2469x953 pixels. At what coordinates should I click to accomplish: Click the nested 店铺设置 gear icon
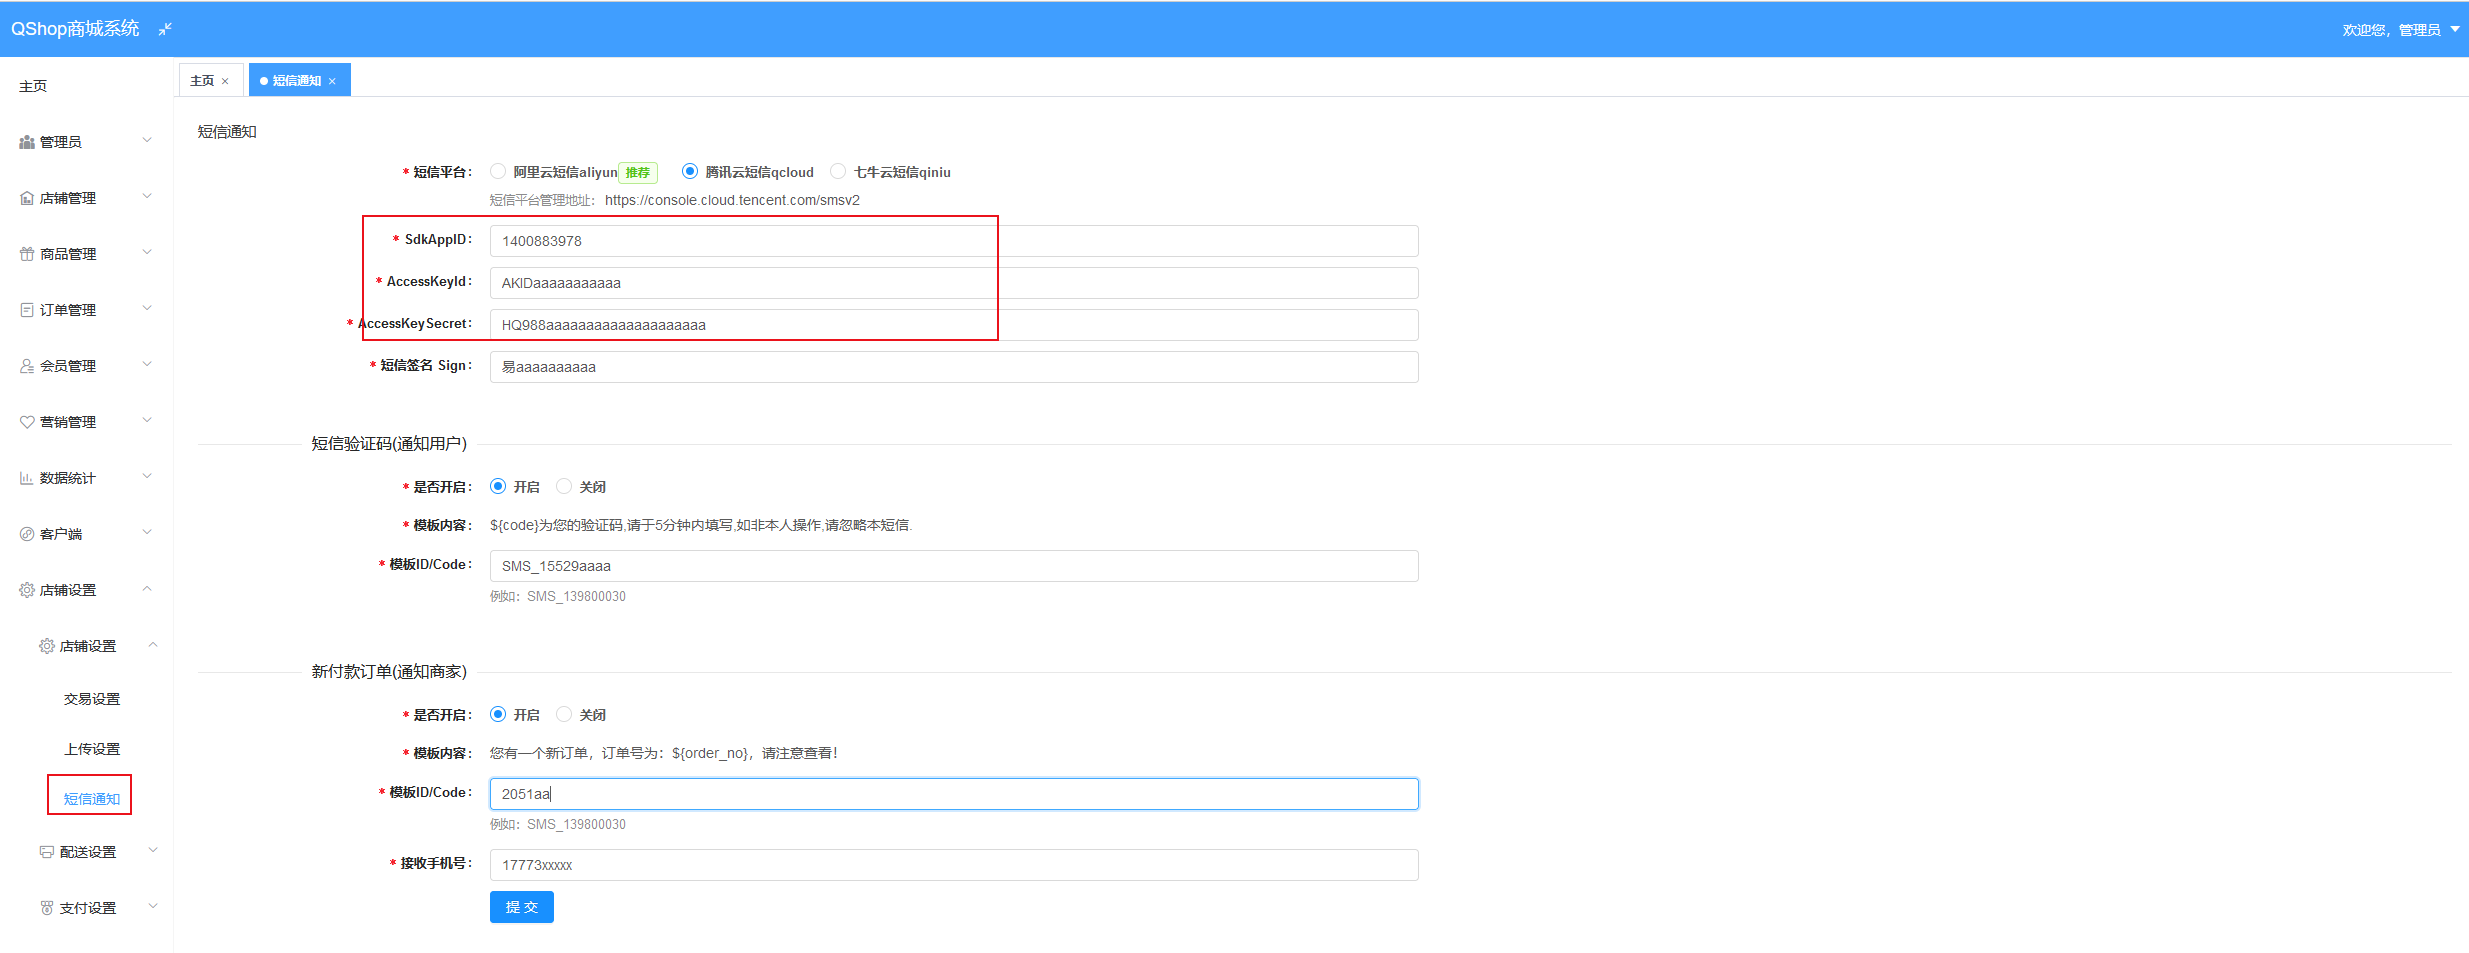[x=47, y=646]
